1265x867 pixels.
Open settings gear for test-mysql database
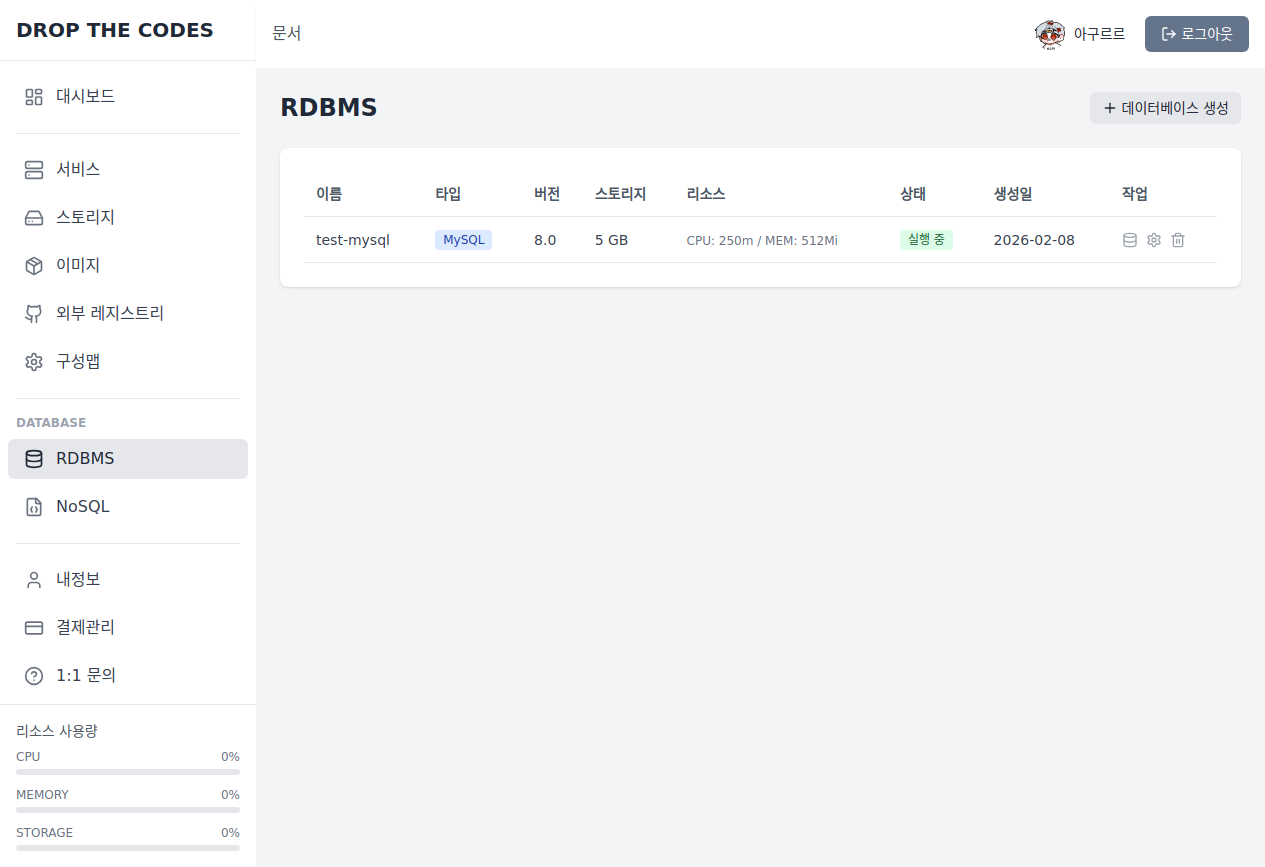1154,240
